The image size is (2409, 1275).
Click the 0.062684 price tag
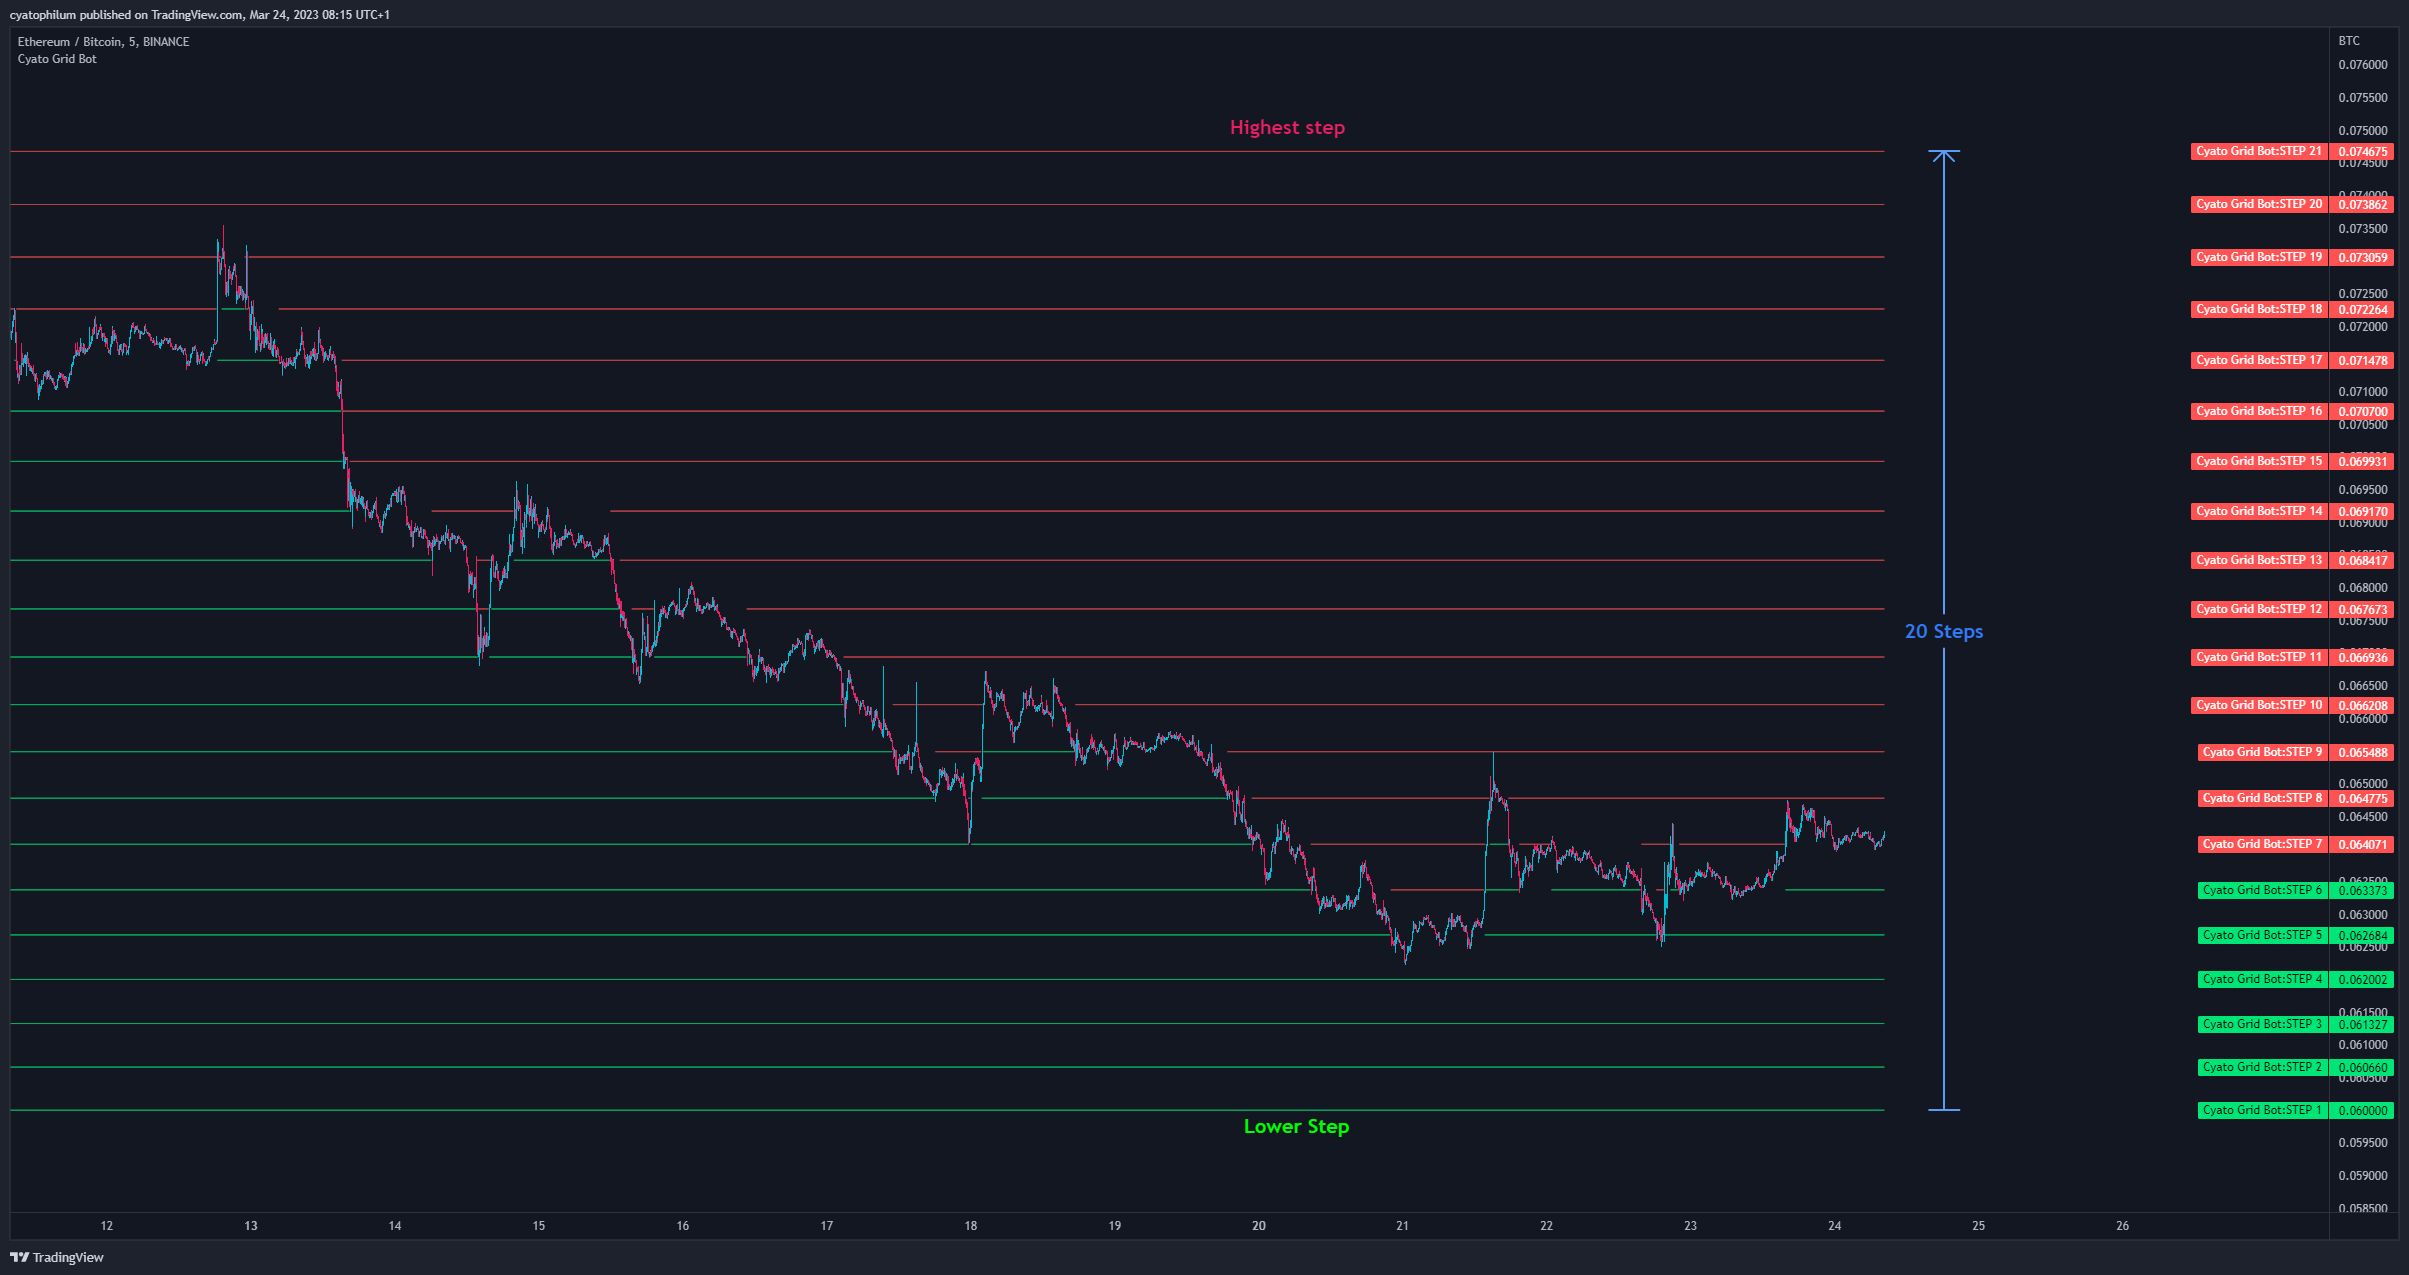2362,935
